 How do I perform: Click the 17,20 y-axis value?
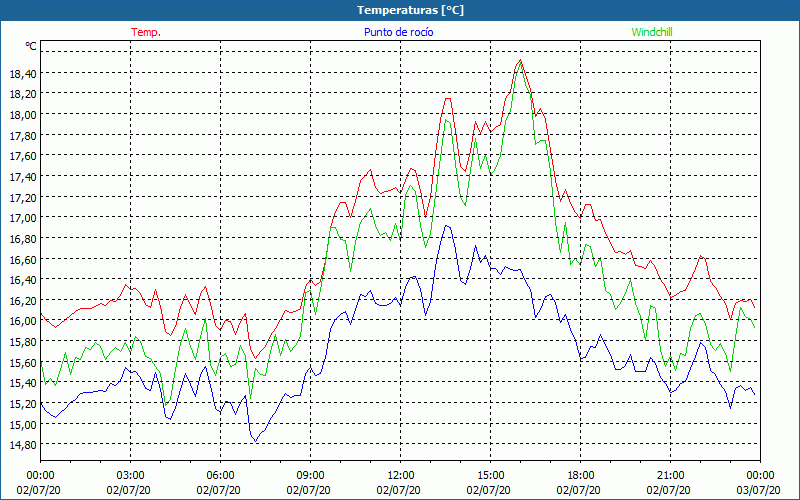click(x=23, y=198)
